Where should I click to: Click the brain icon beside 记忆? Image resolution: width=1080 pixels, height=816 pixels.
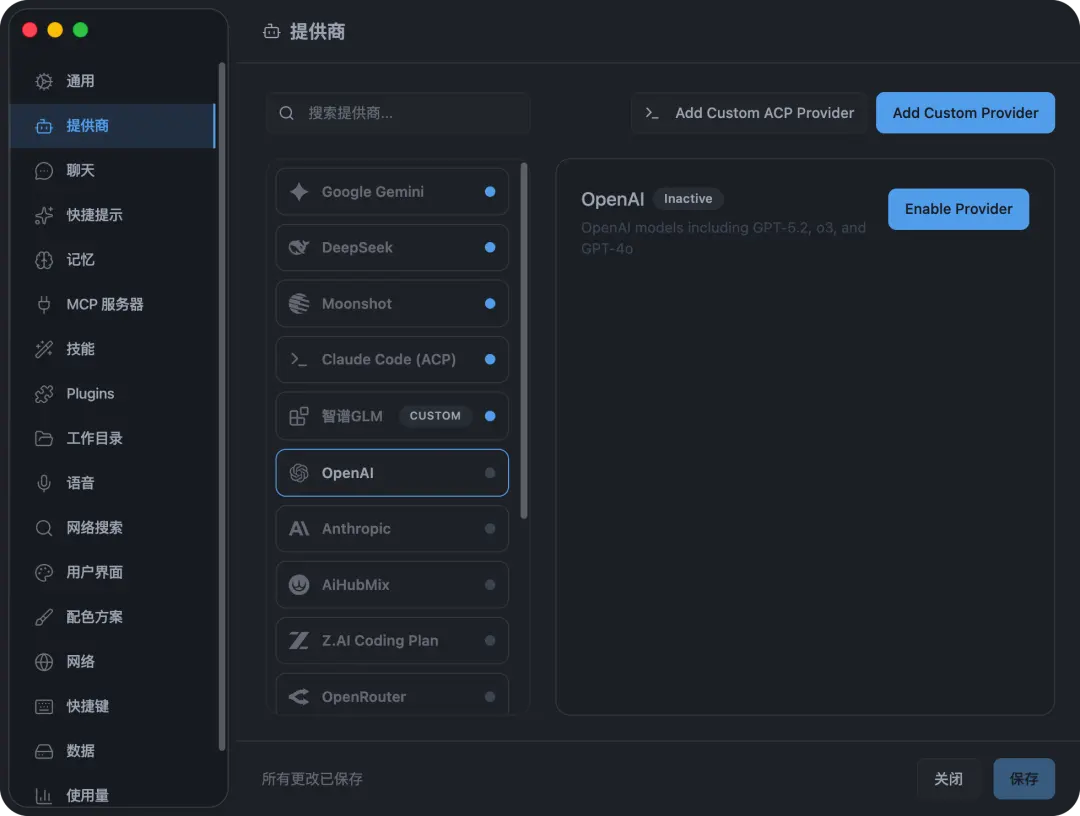[x=44, y=260]
